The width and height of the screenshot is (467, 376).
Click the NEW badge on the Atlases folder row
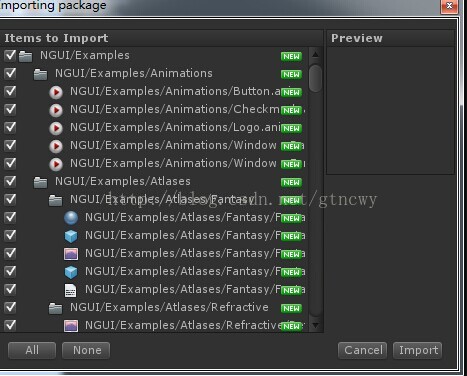[x=291, y=182]
